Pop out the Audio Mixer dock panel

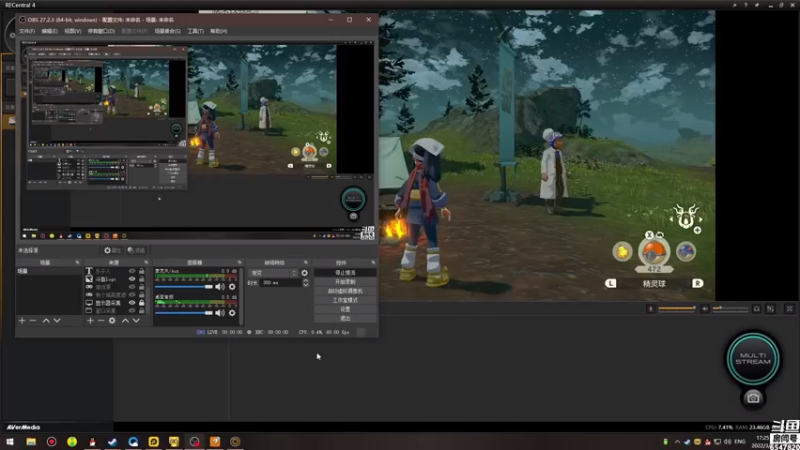pyautogui.click(x=239, y=262)
